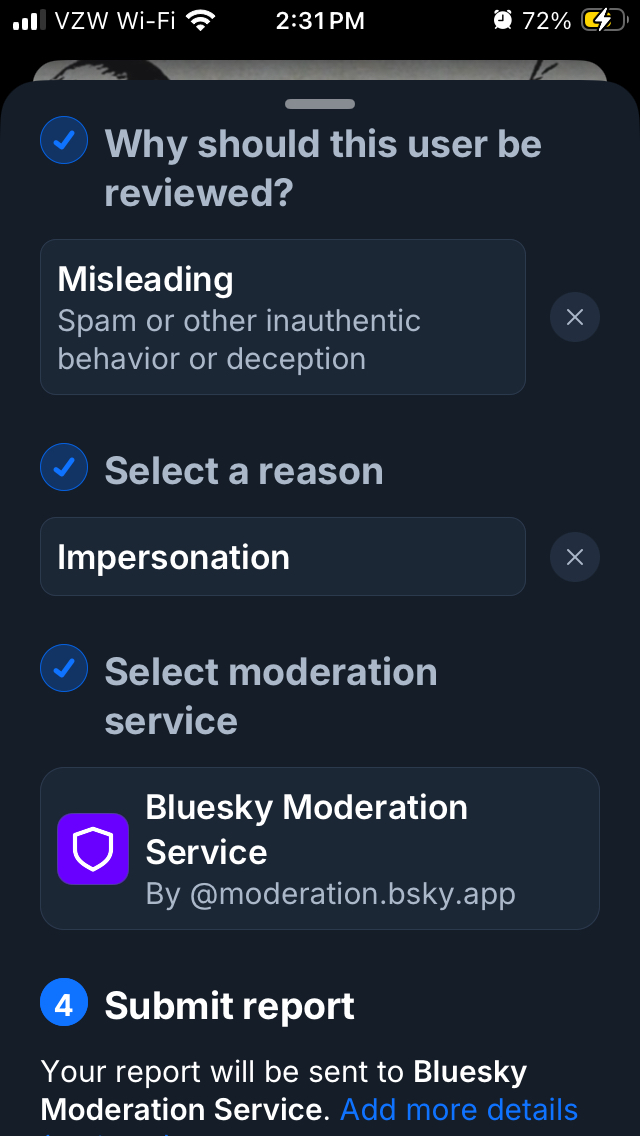The width and height of the screenshot is (640, 1136).
Task: Open the "Add more details" link
Action: click(x=459, y=1109)
